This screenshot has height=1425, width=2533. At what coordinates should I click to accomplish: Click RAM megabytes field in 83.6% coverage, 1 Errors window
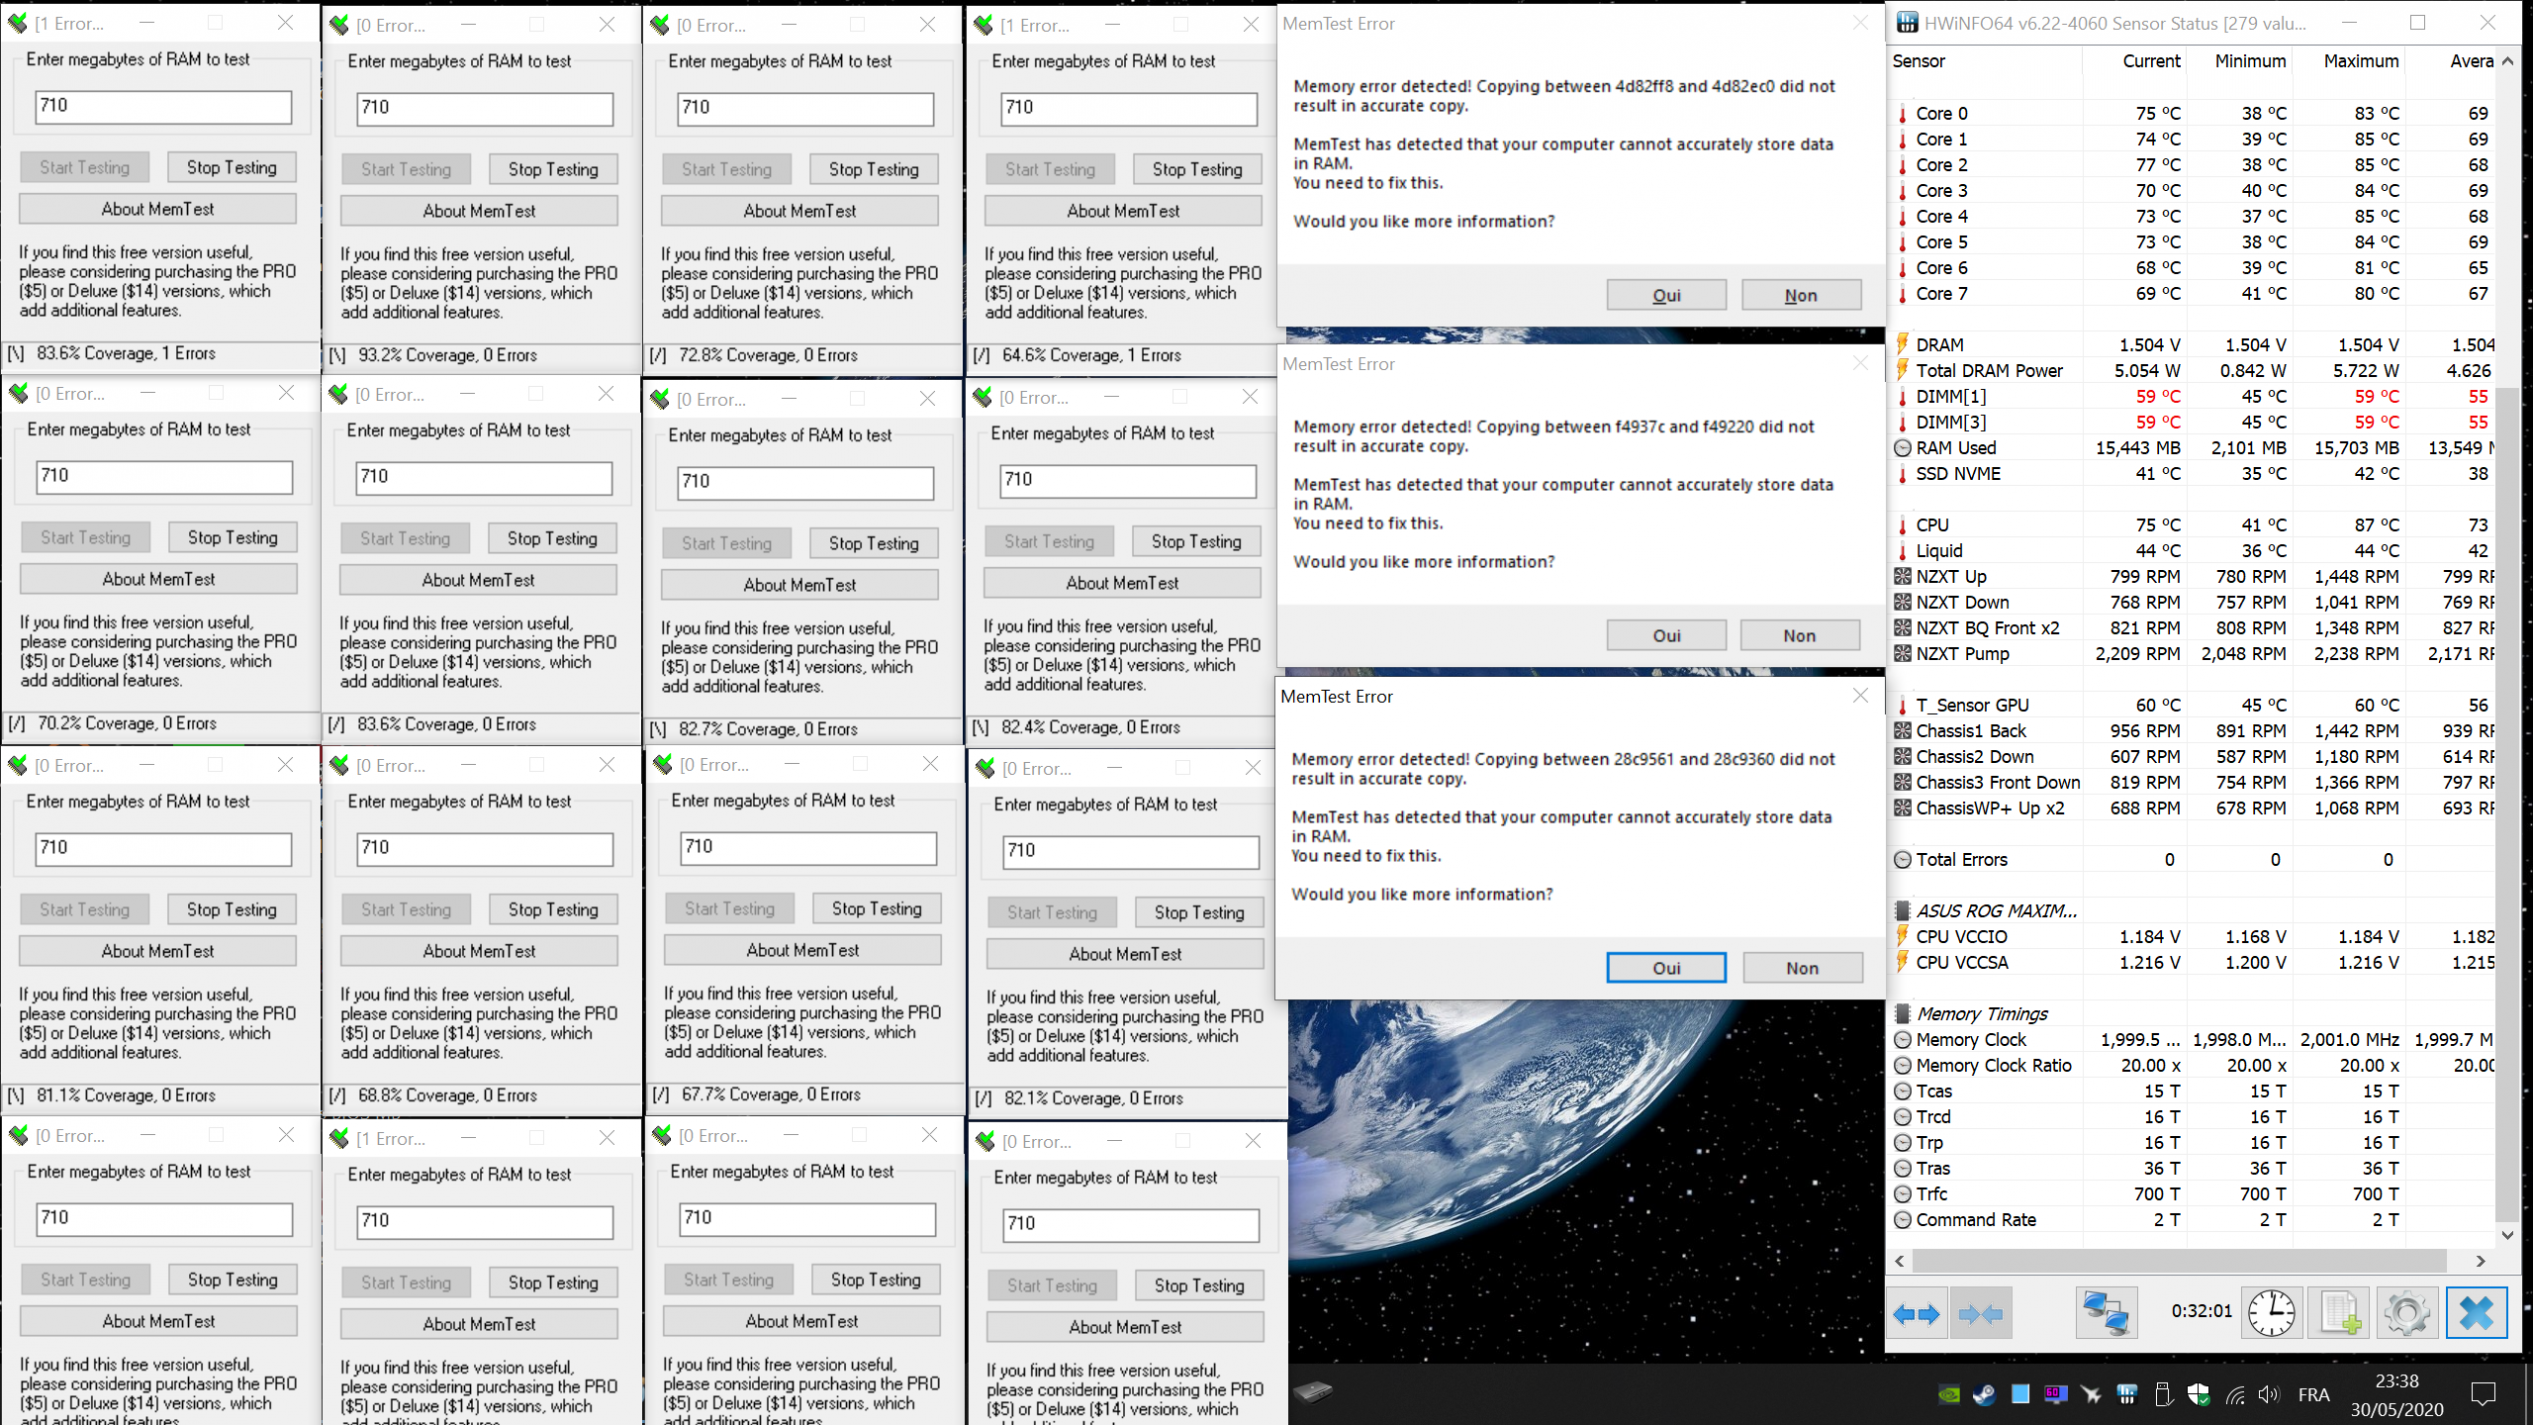pyautogui.click(x=163, y=106)
